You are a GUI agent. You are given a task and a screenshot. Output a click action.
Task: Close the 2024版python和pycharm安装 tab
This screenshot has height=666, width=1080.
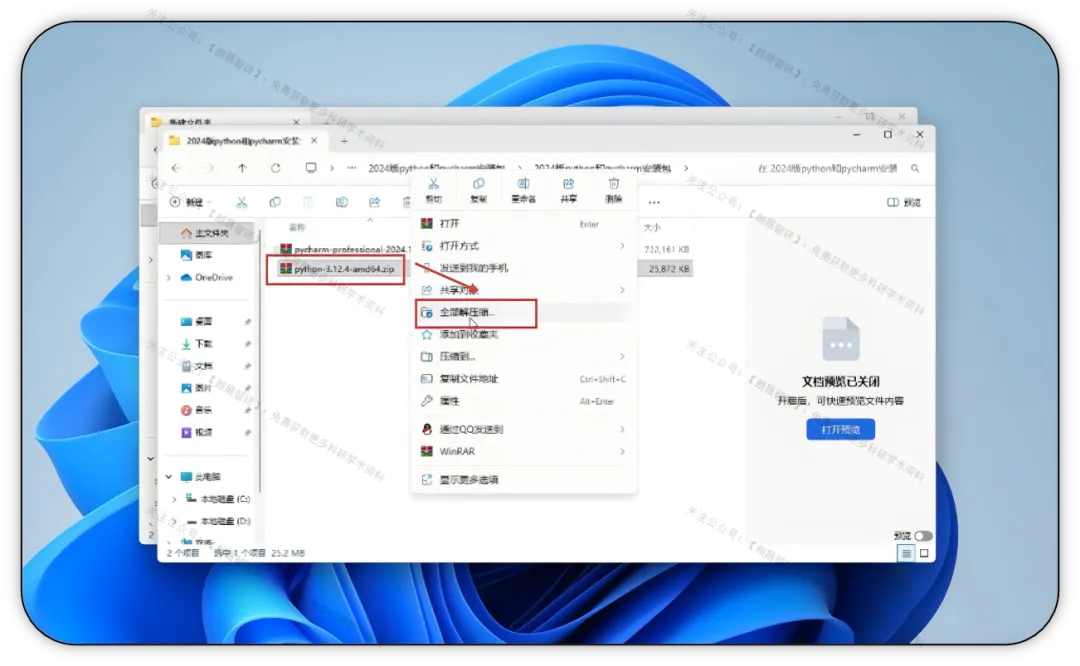coord(314,141)
